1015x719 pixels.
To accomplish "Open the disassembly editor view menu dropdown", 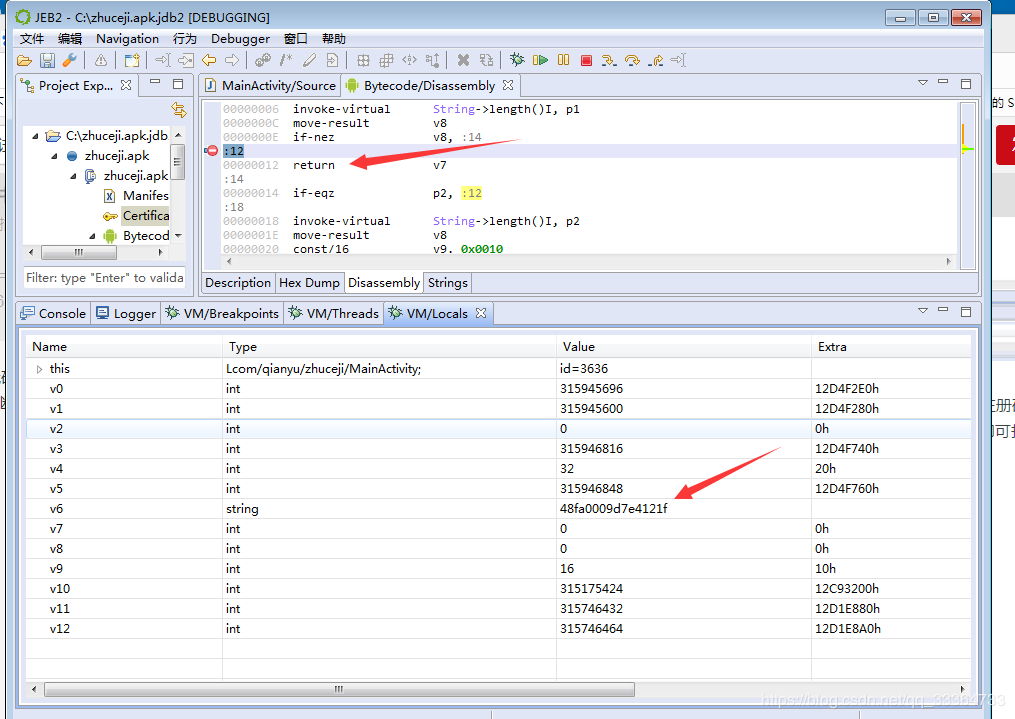I will [x=922, y=83].
